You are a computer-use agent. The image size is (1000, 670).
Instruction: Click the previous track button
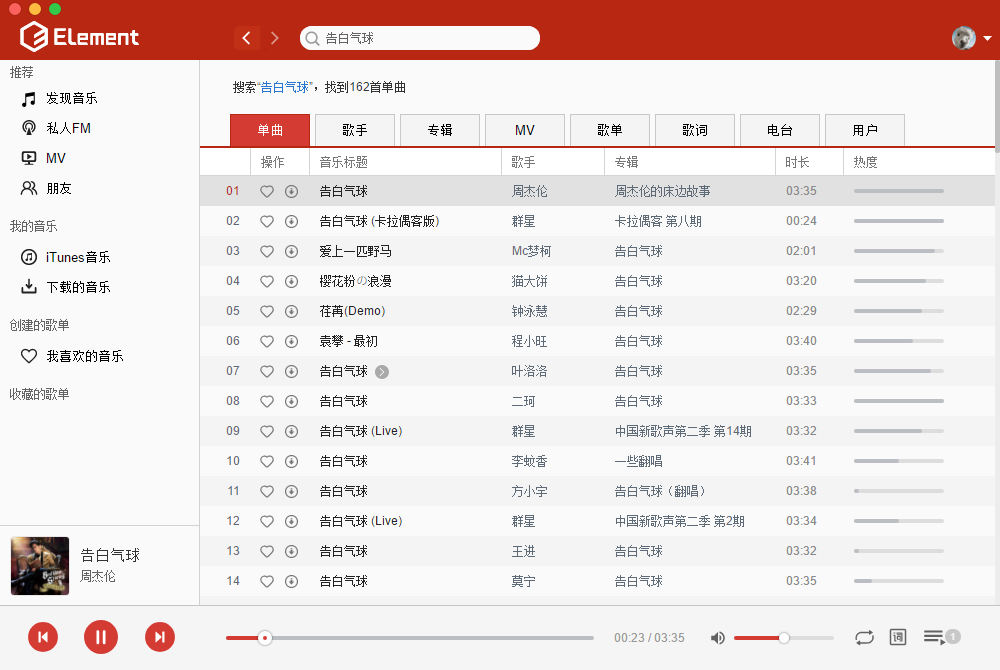click(43, 637)
